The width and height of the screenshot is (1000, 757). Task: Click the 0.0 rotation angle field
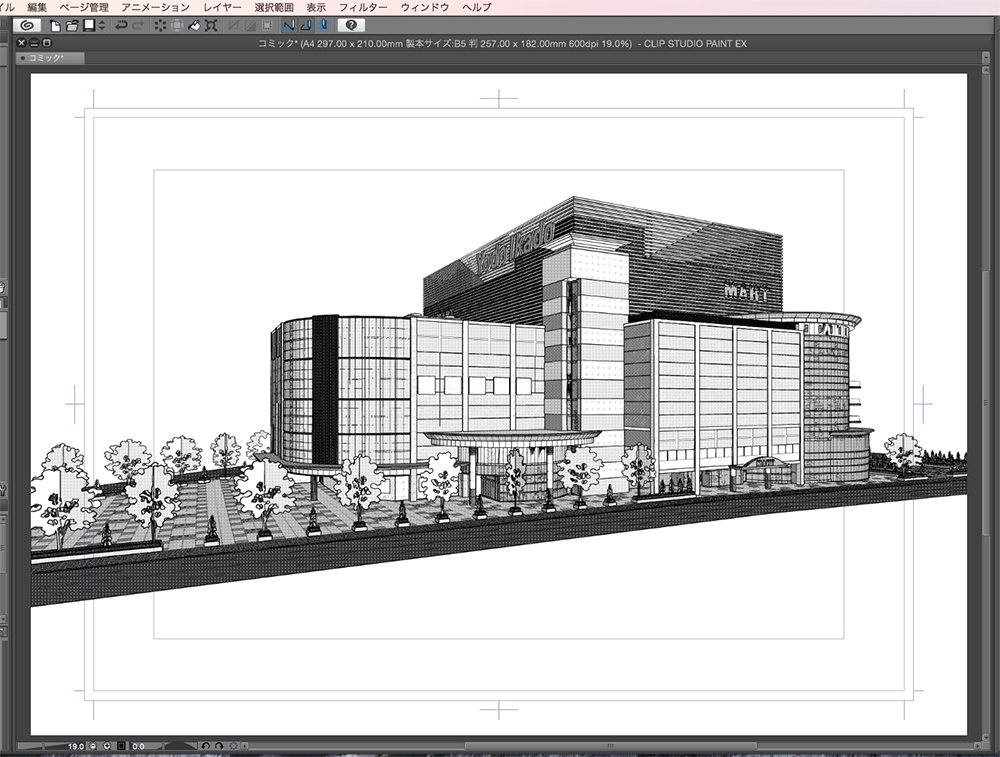coord(138,746)
